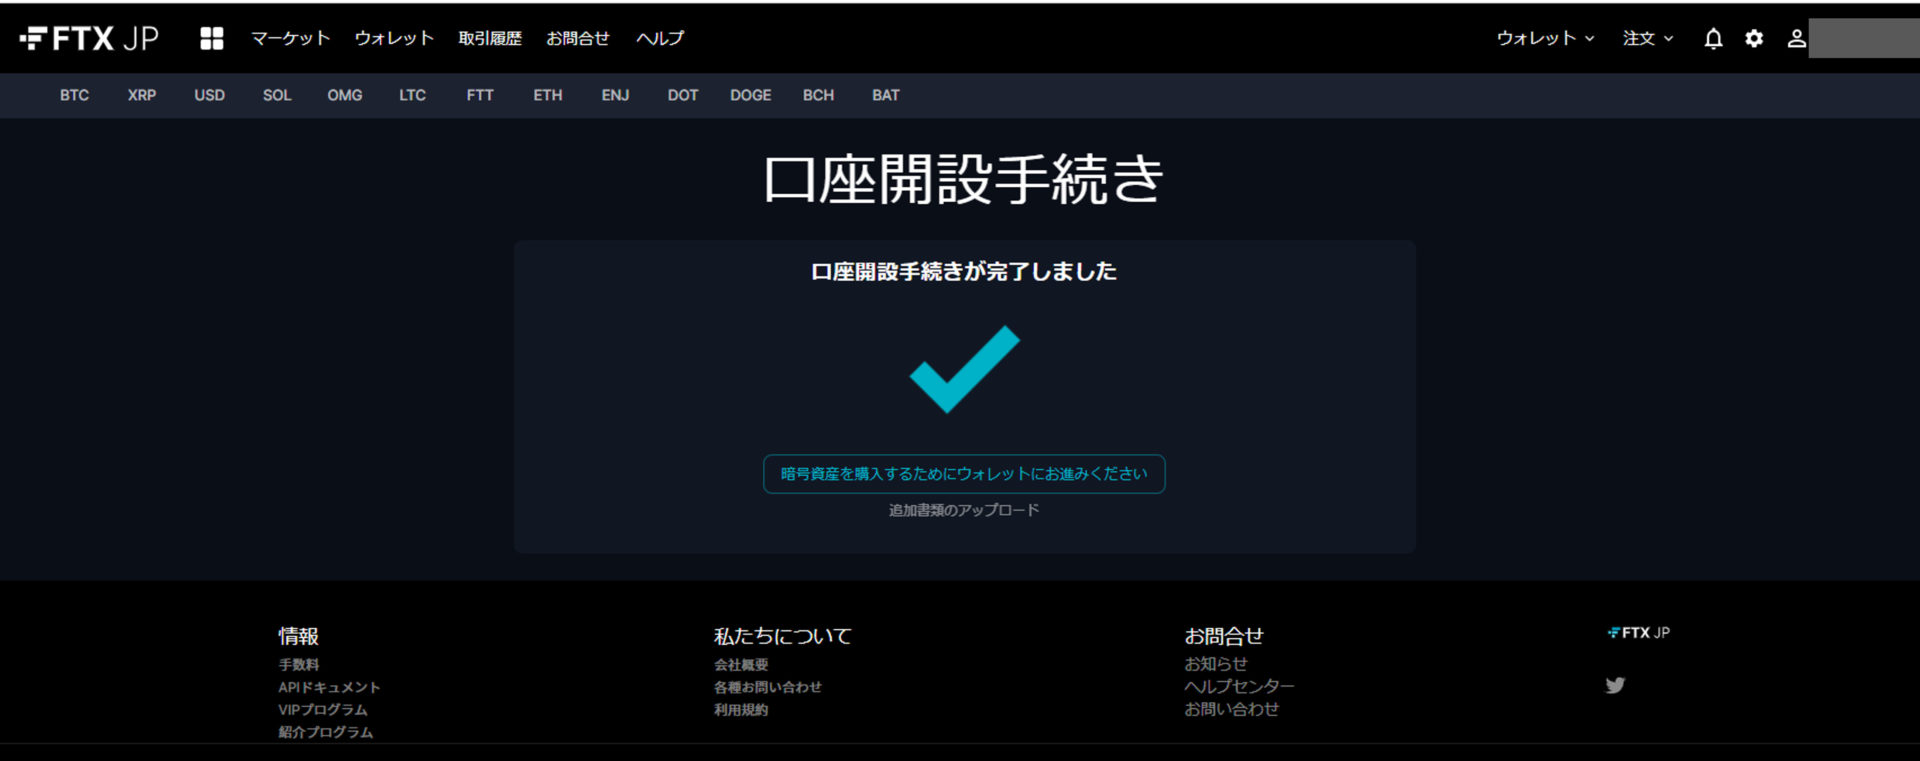View 利用規約 in the footer
This screenshot has height=761, width=1920.
point(741,710)
